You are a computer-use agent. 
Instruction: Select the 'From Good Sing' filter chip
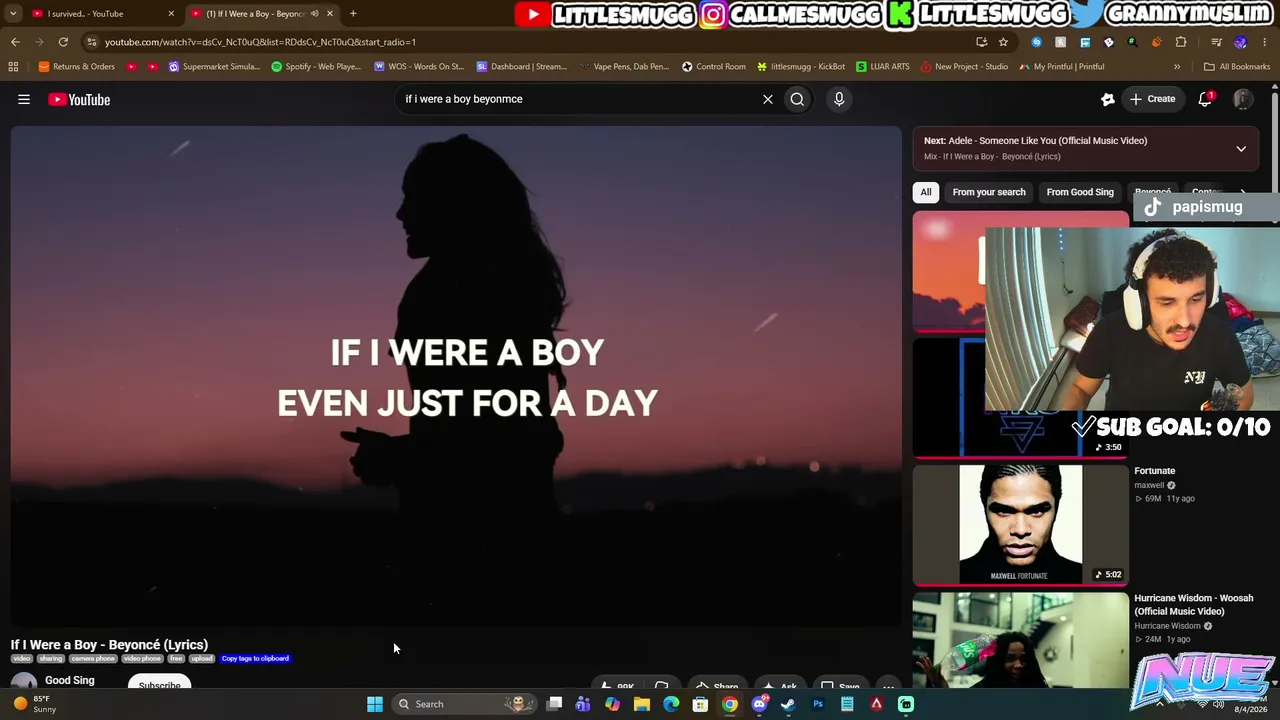[x=1080, y=192]
